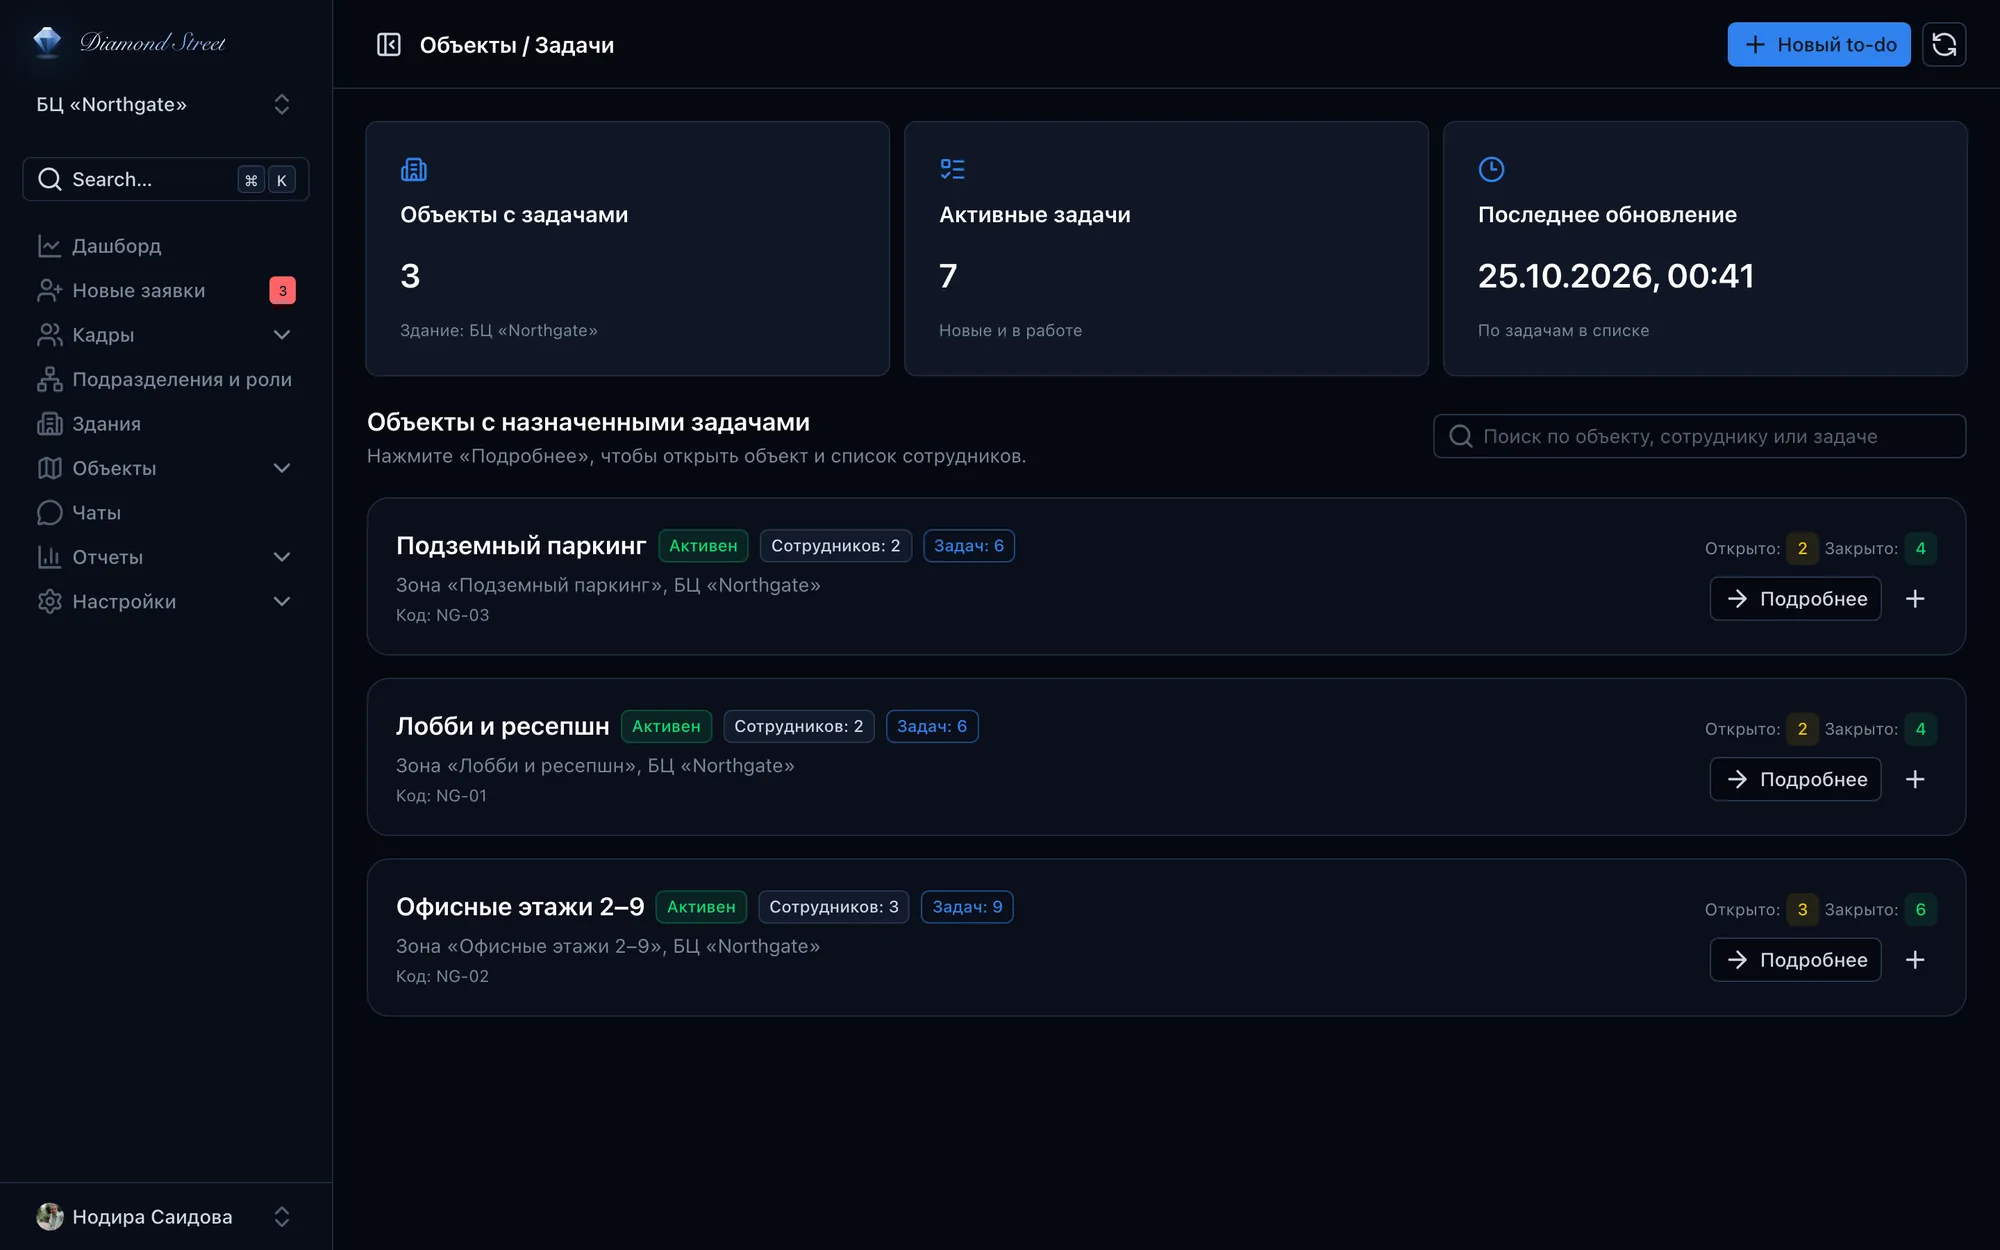
Task: Click Сотрудников: 3 badge
Action: (834, 907)
